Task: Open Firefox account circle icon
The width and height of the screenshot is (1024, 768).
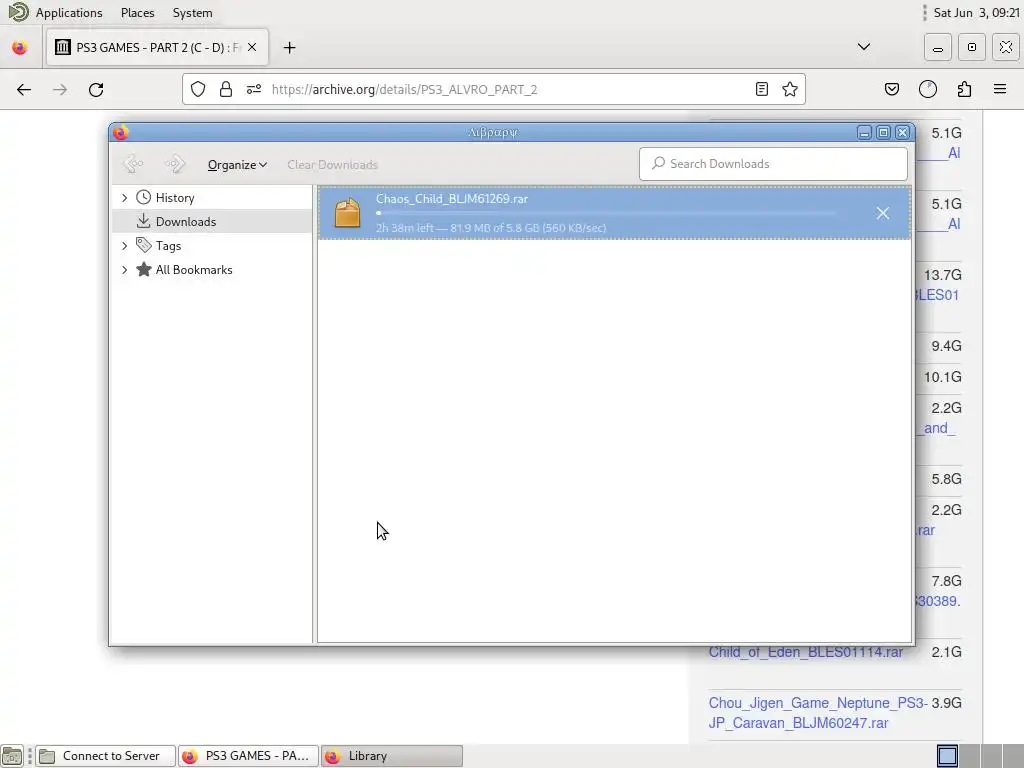Action: coord(927,89)
